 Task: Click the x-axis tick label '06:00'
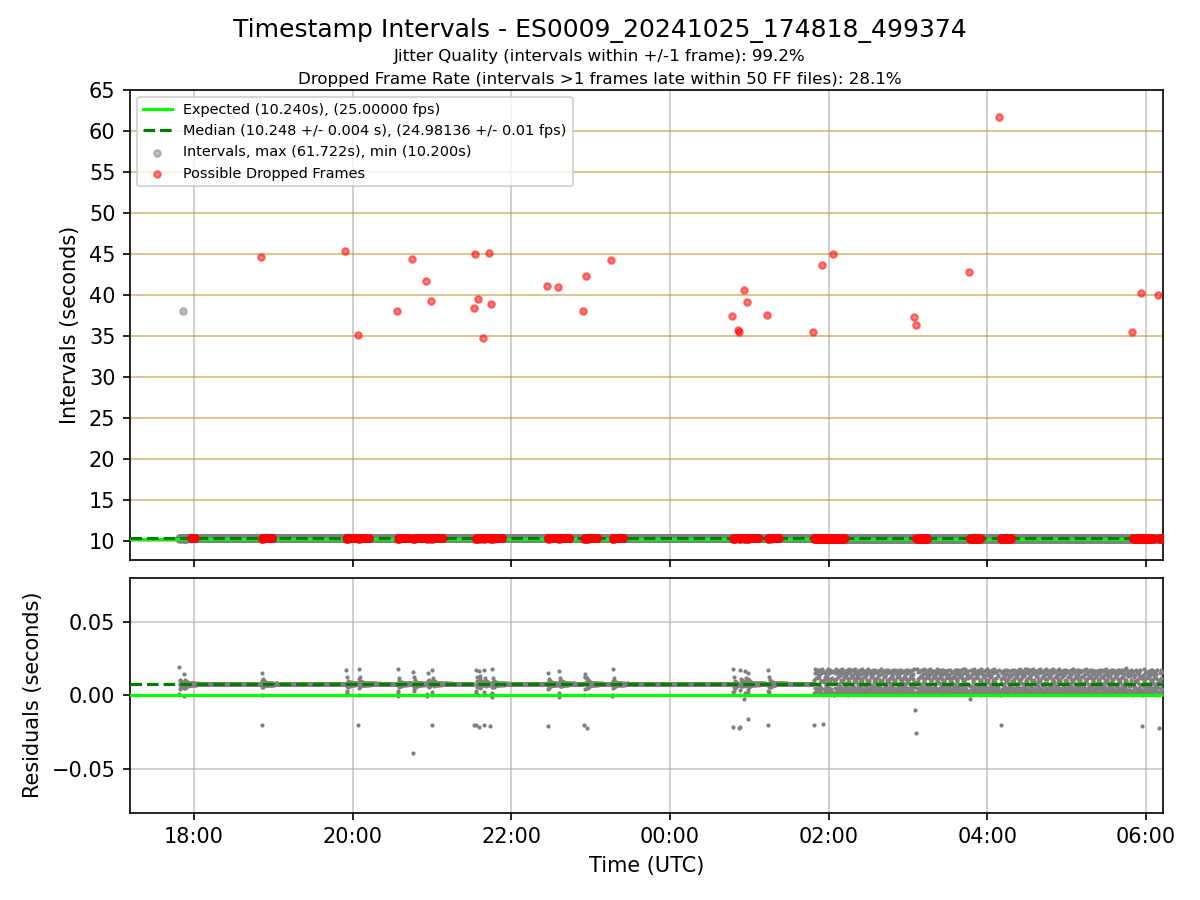point(1146,834)
